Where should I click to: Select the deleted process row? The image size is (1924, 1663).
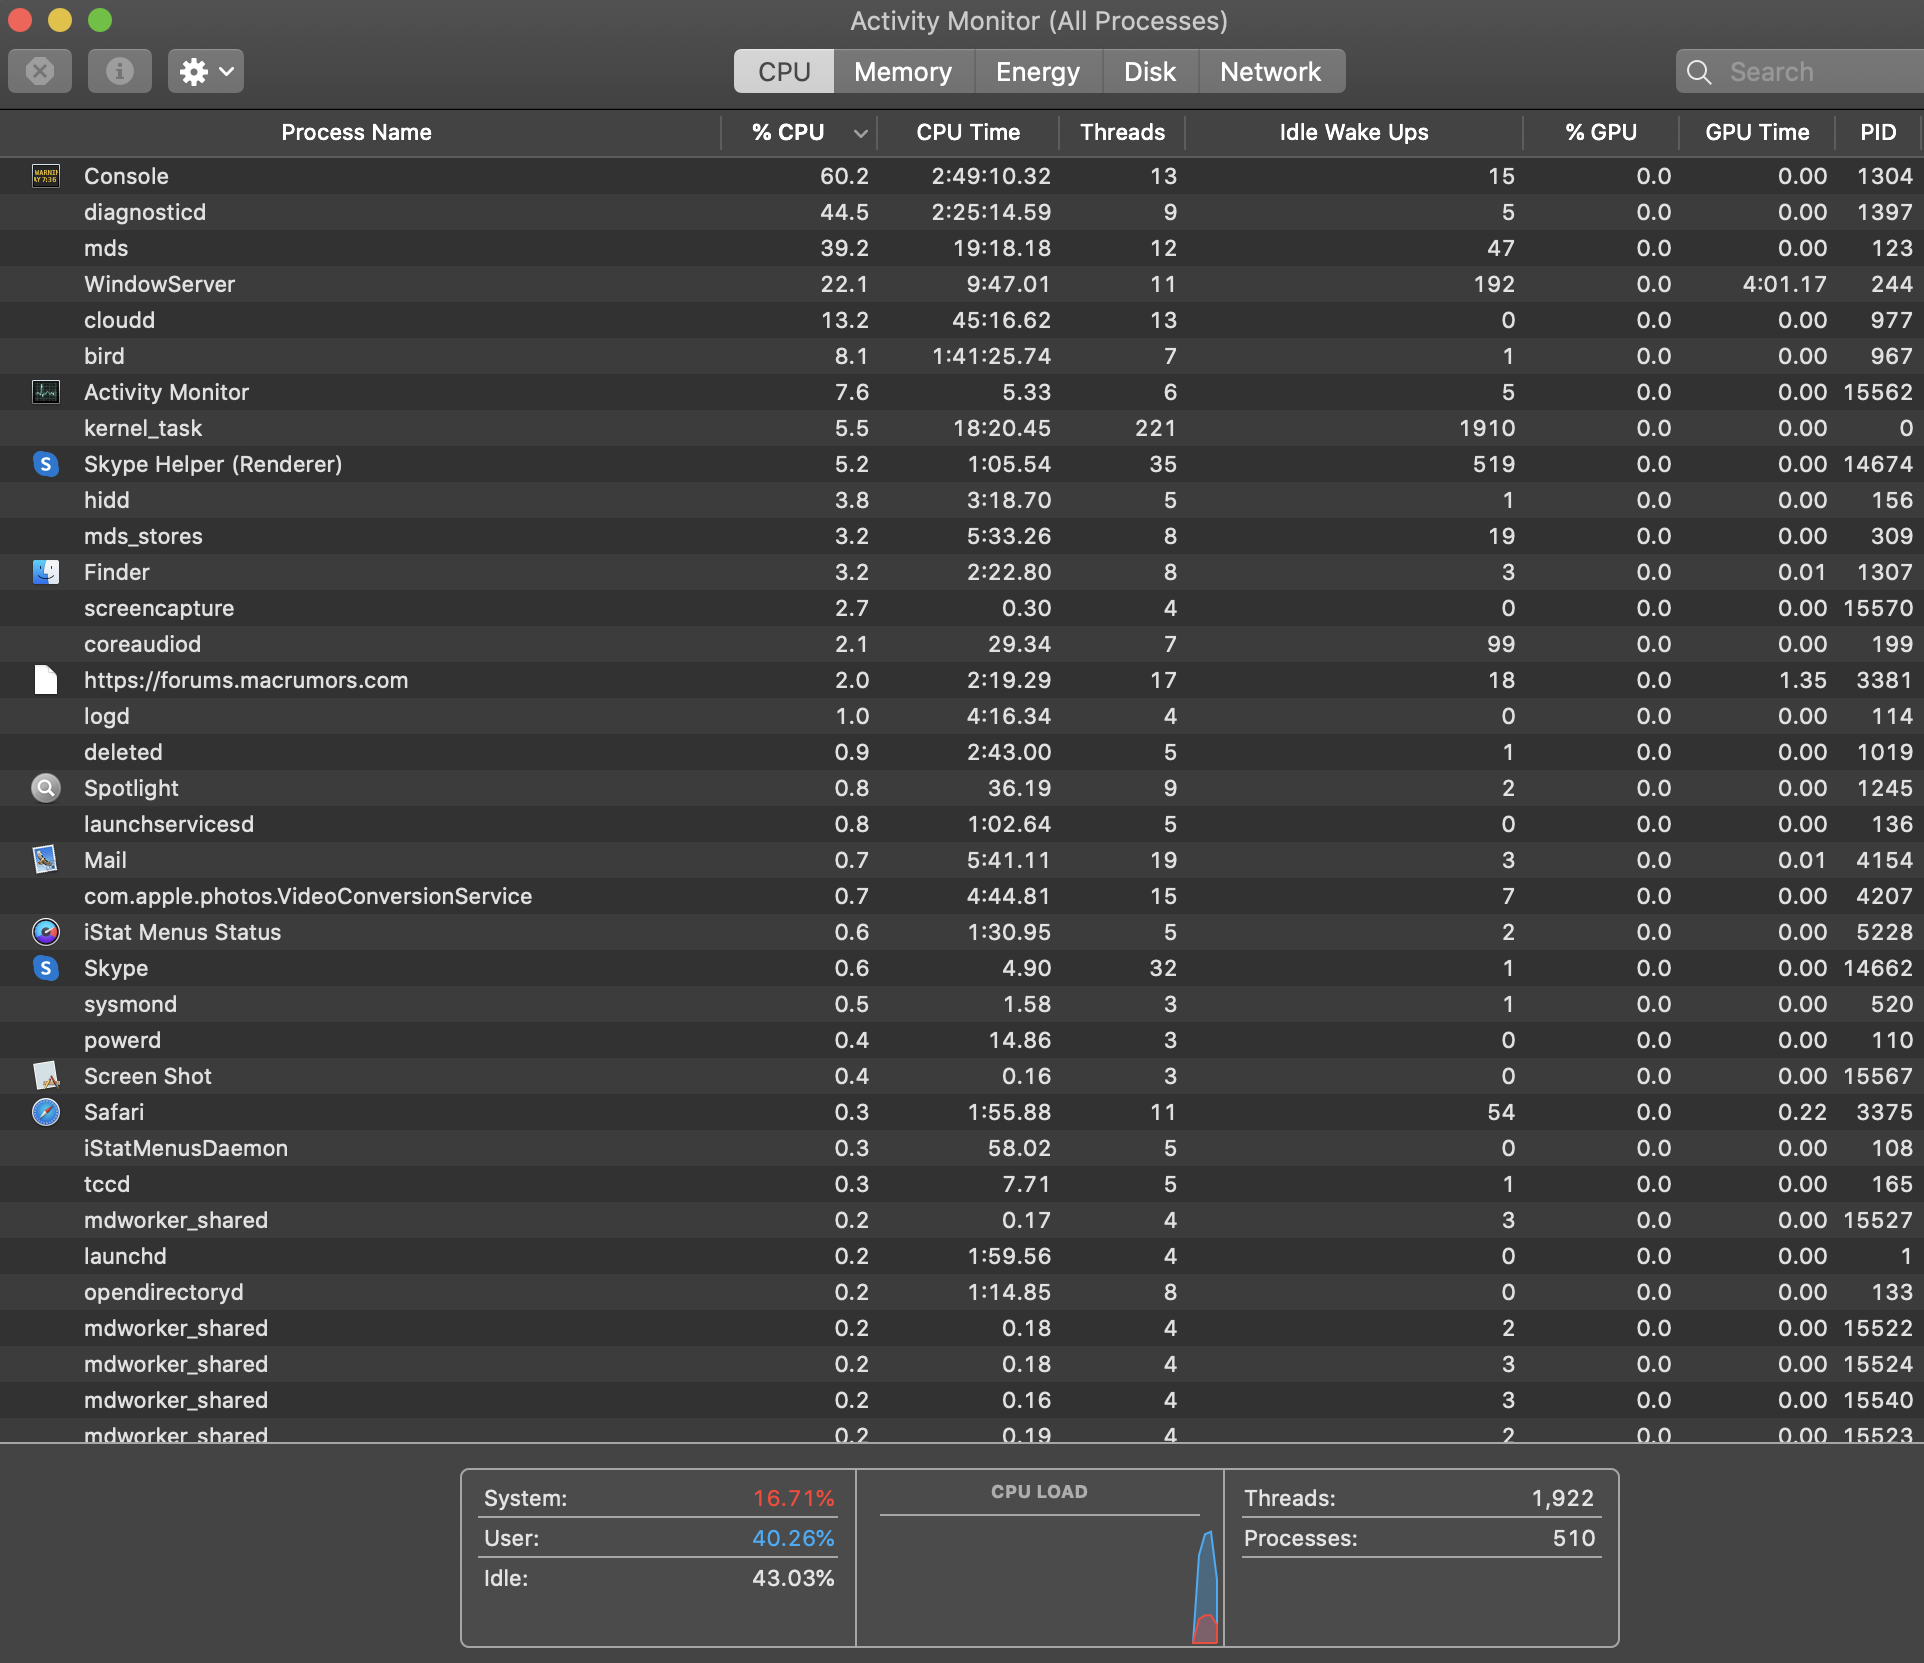(x=962, y=752)
